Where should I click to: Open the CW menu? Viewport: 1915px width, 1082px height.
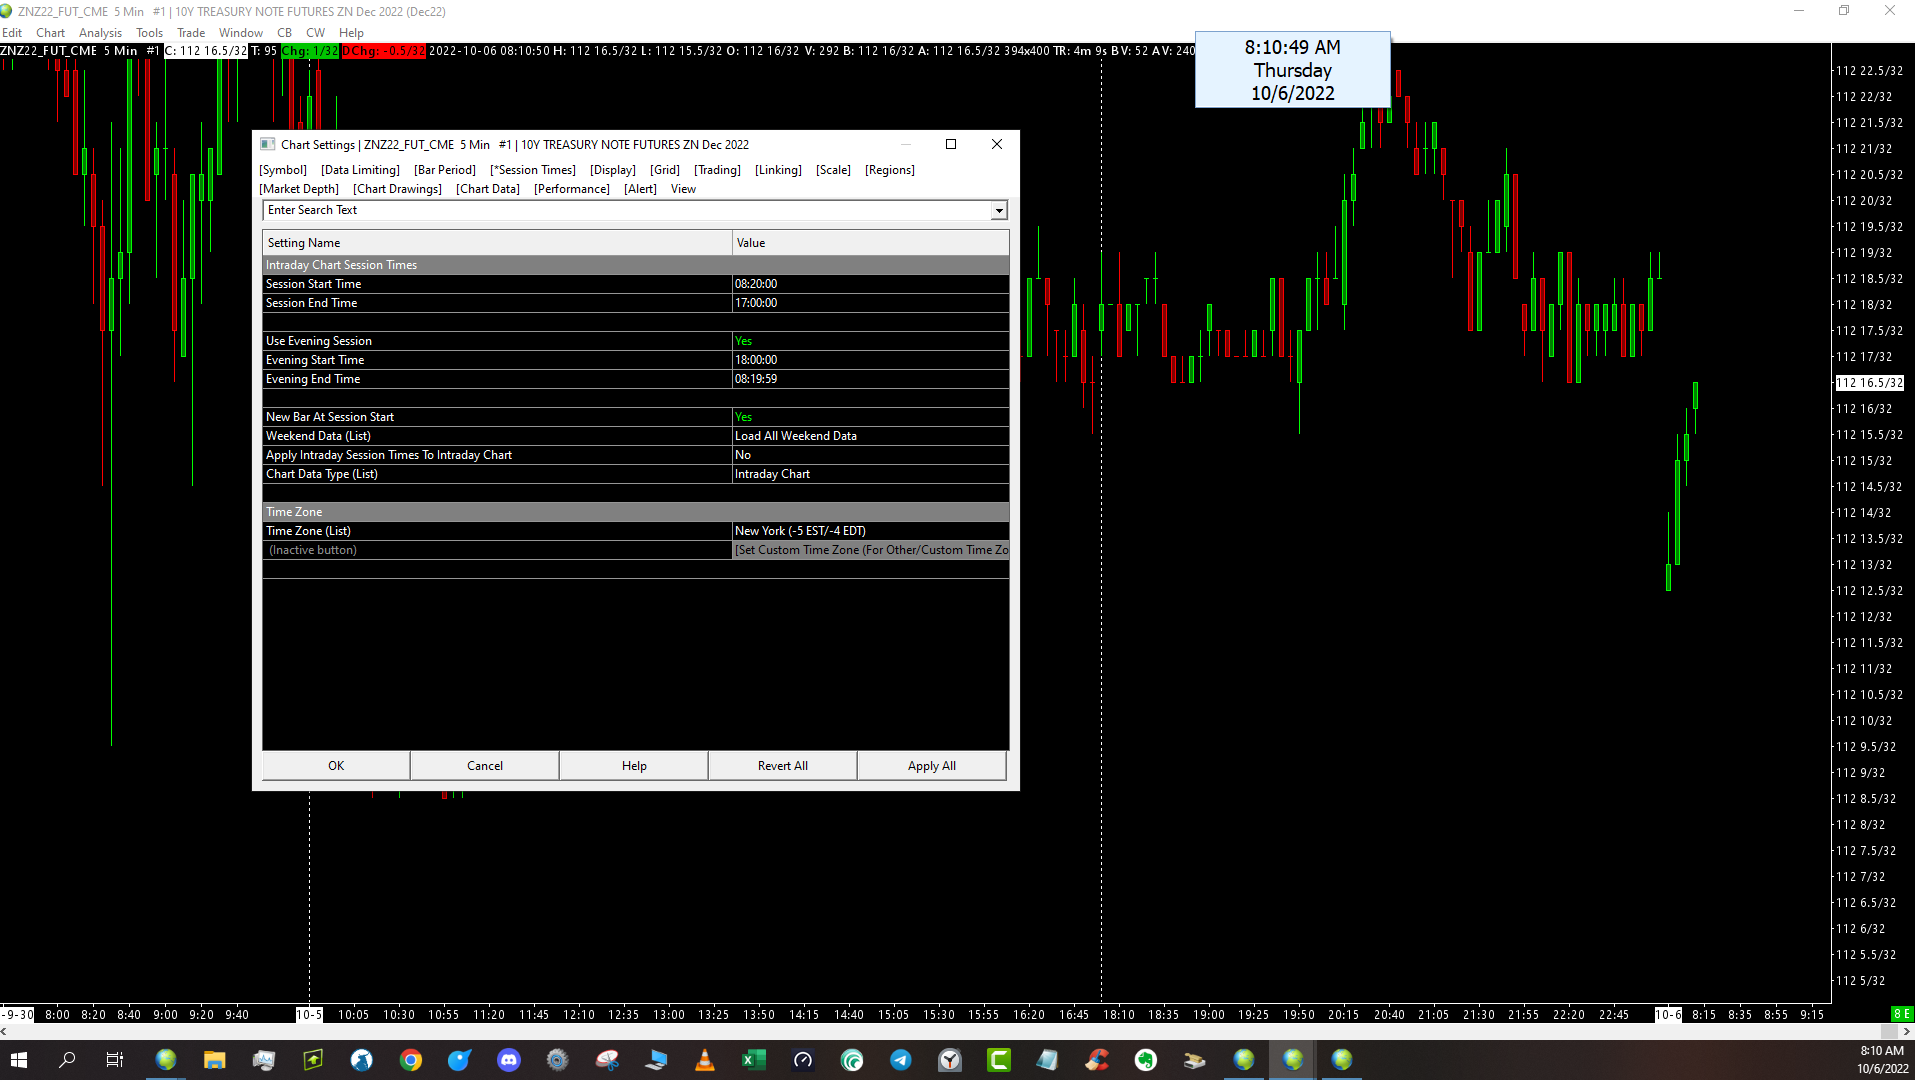[316, 33]
